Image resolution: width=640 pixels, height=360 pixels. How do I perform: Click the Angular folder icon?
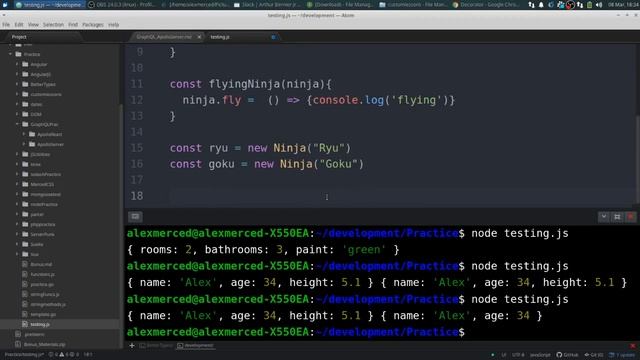[x=25, y=64]
